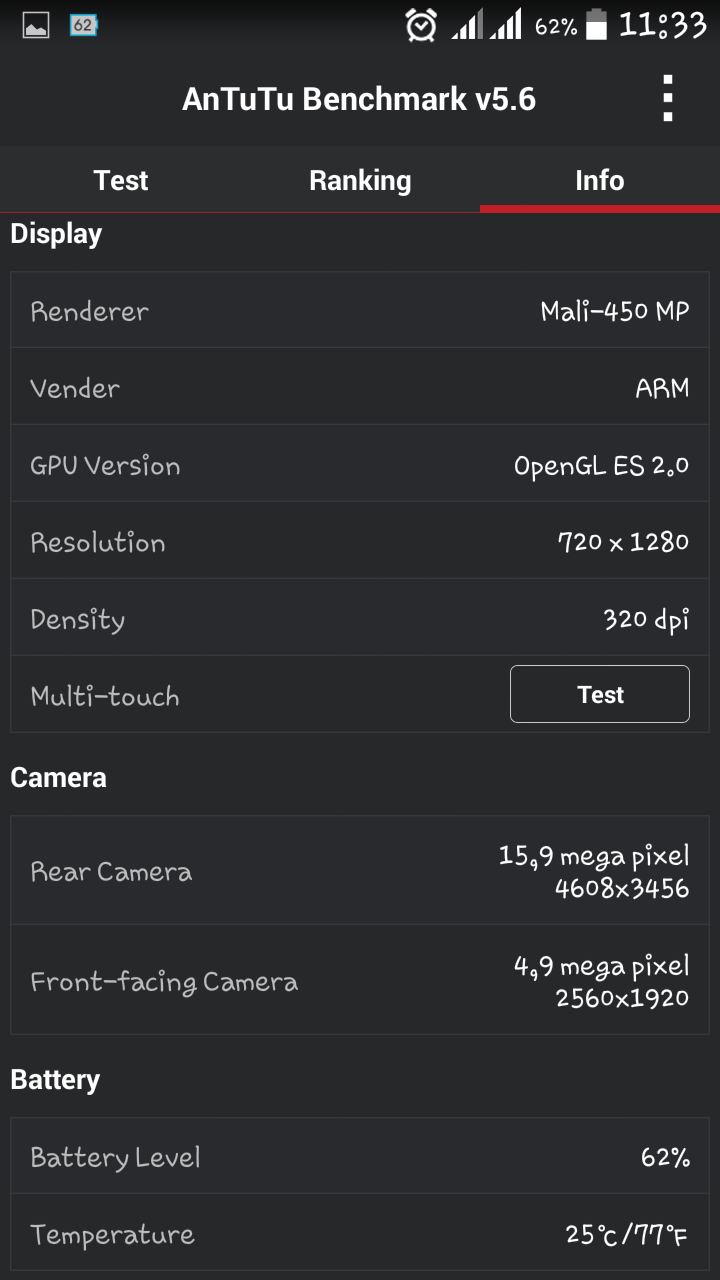Tap the first SIM signal strength icon
This screenshot has width=720, height=1280.
(467, 24)
